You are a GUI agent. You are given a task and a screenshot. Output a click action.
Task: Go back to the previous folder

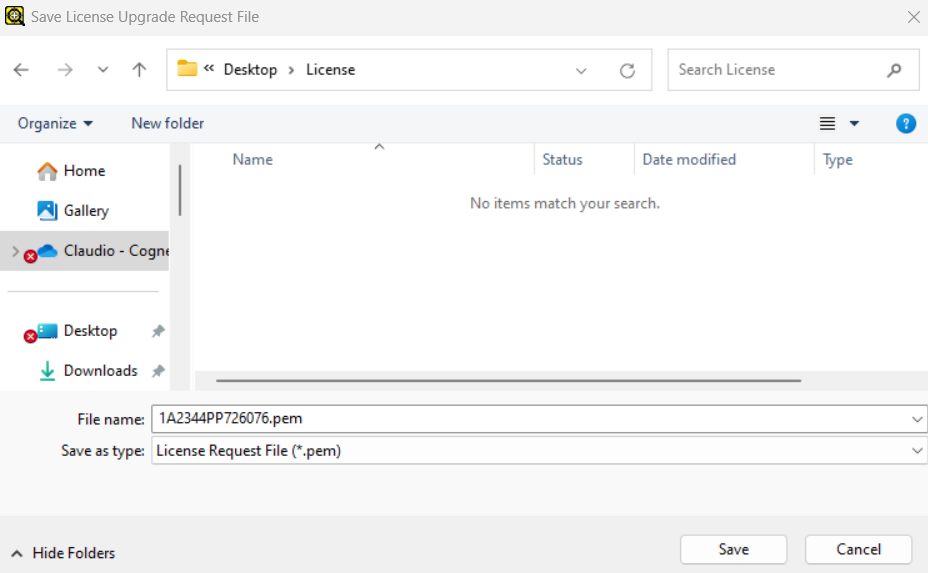[21, 70]
